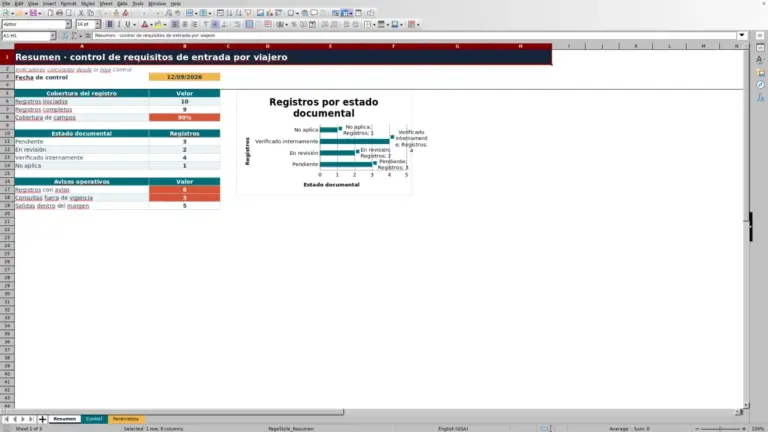Click the zoom slider in status bar
The width and height of the screenshot is (768, 432).
click(720, 429)
